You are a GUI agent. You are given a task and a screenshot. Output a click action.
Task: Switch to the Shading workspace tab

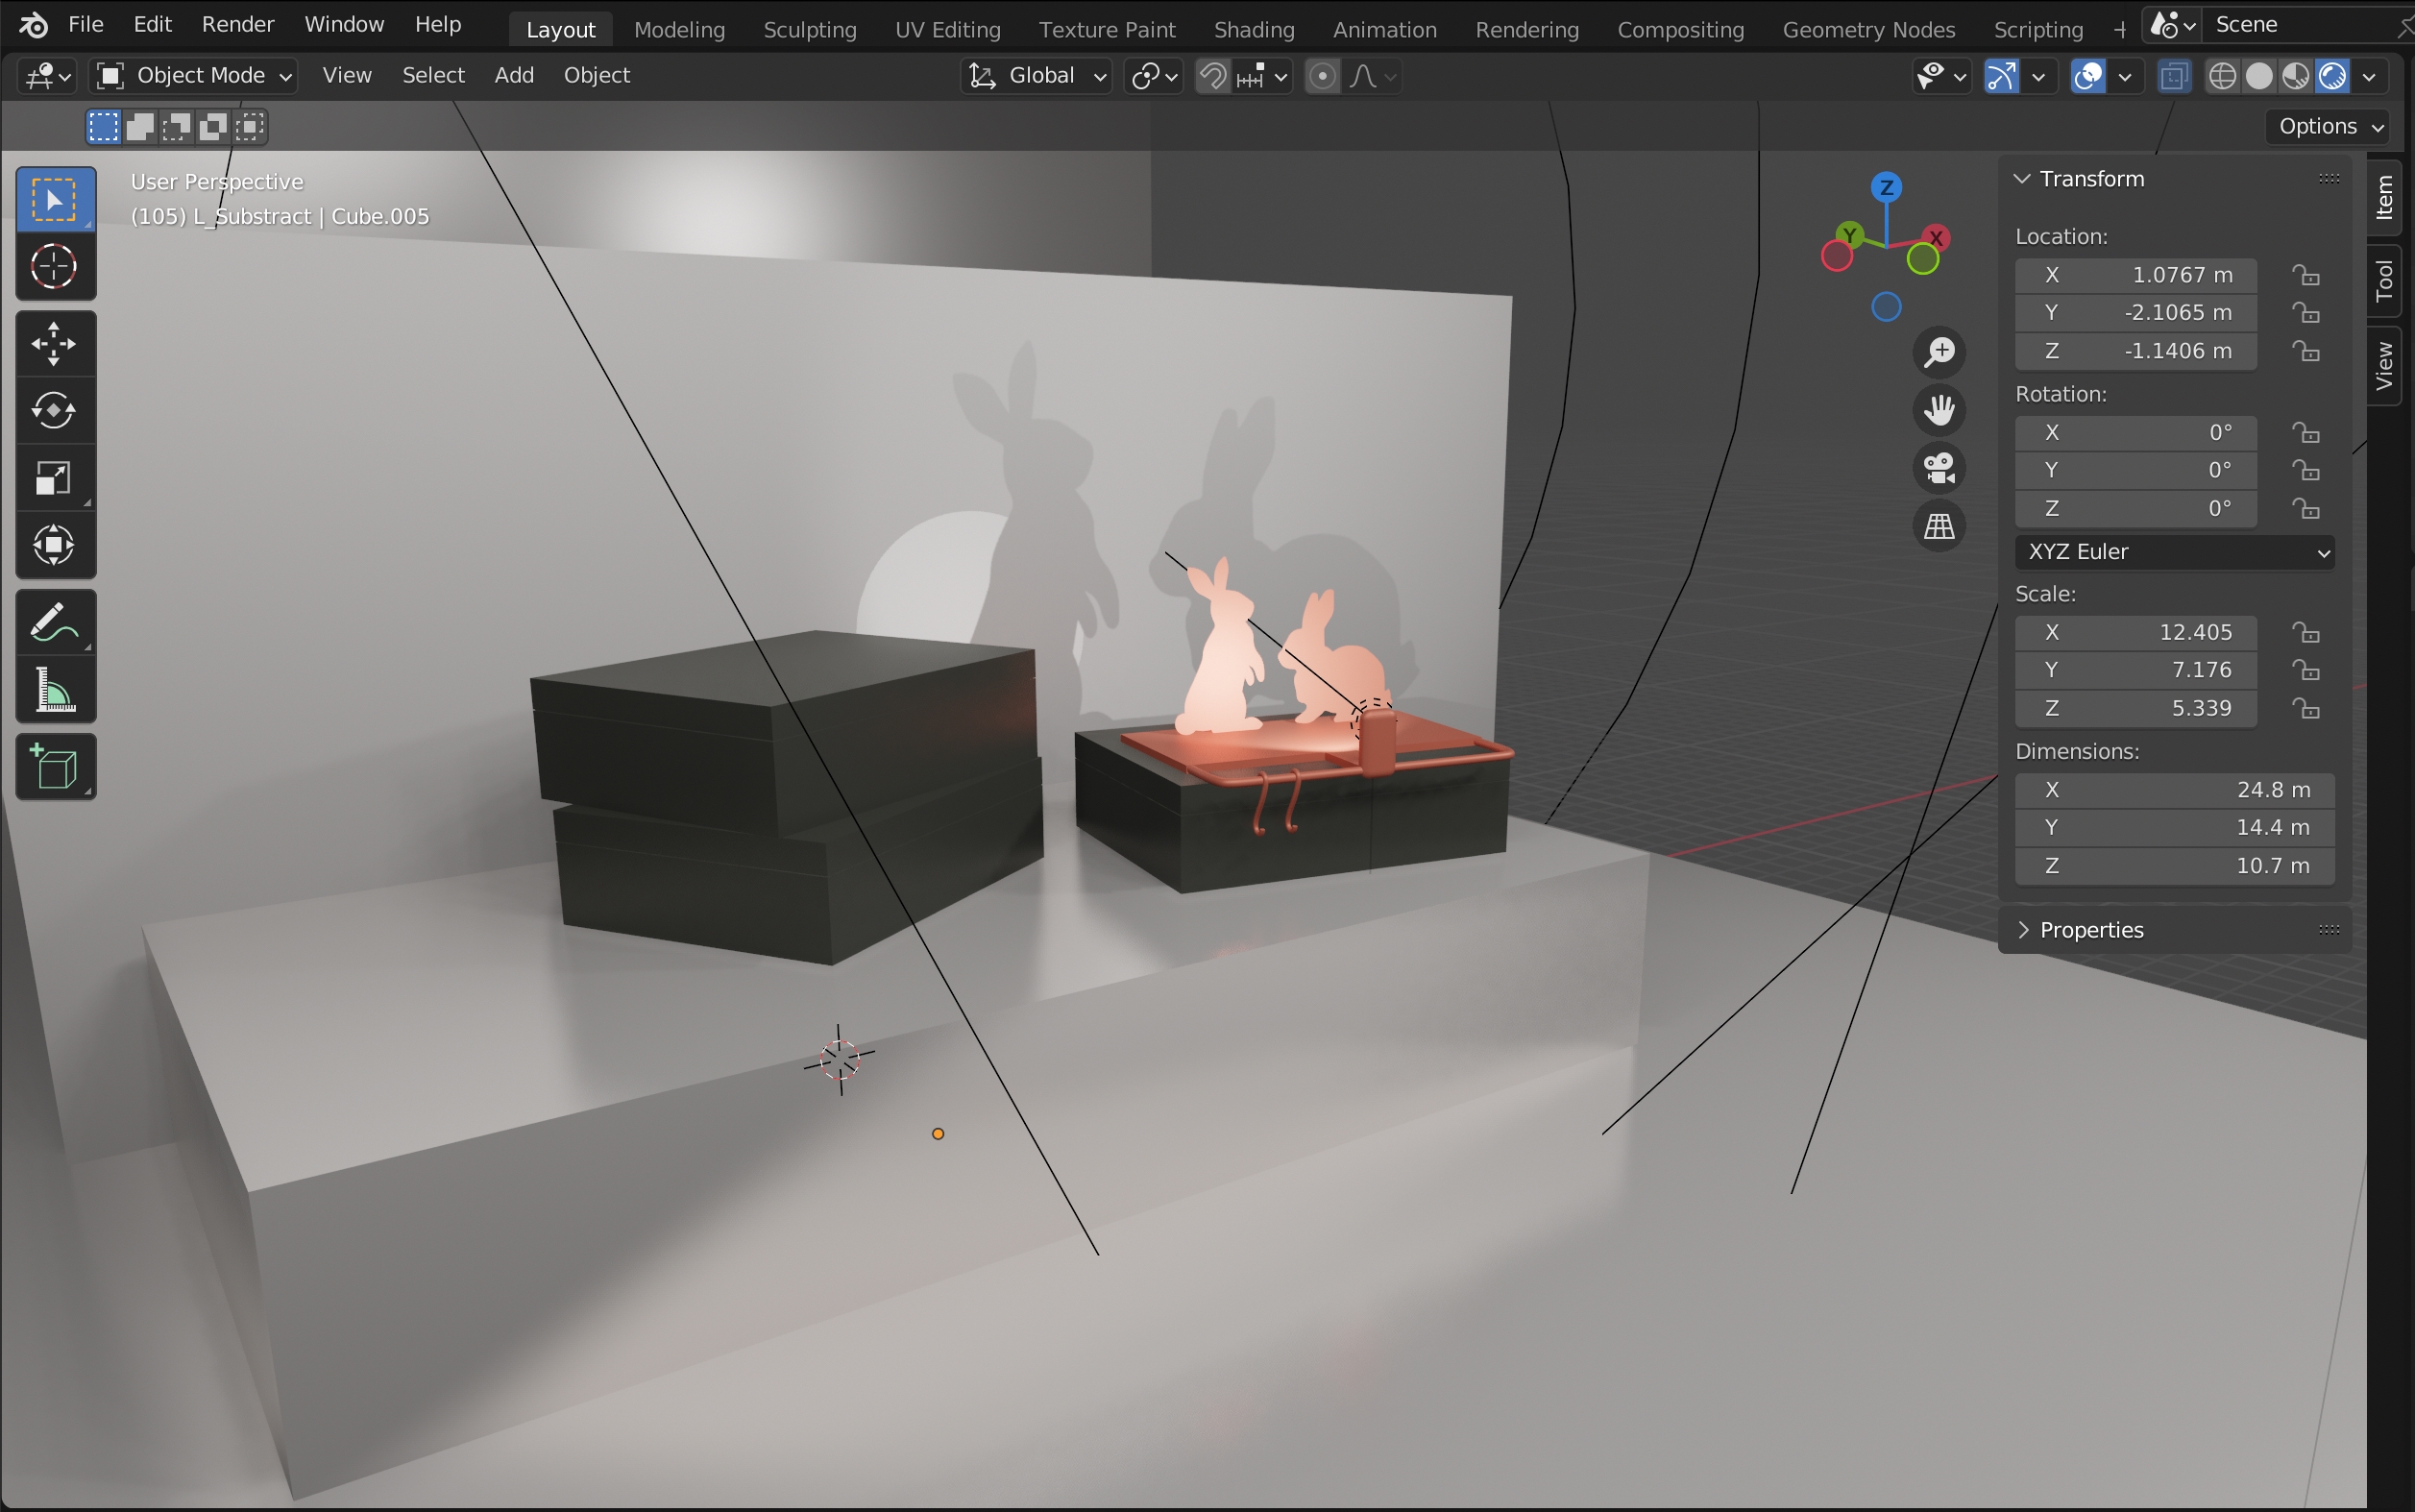1253,30
